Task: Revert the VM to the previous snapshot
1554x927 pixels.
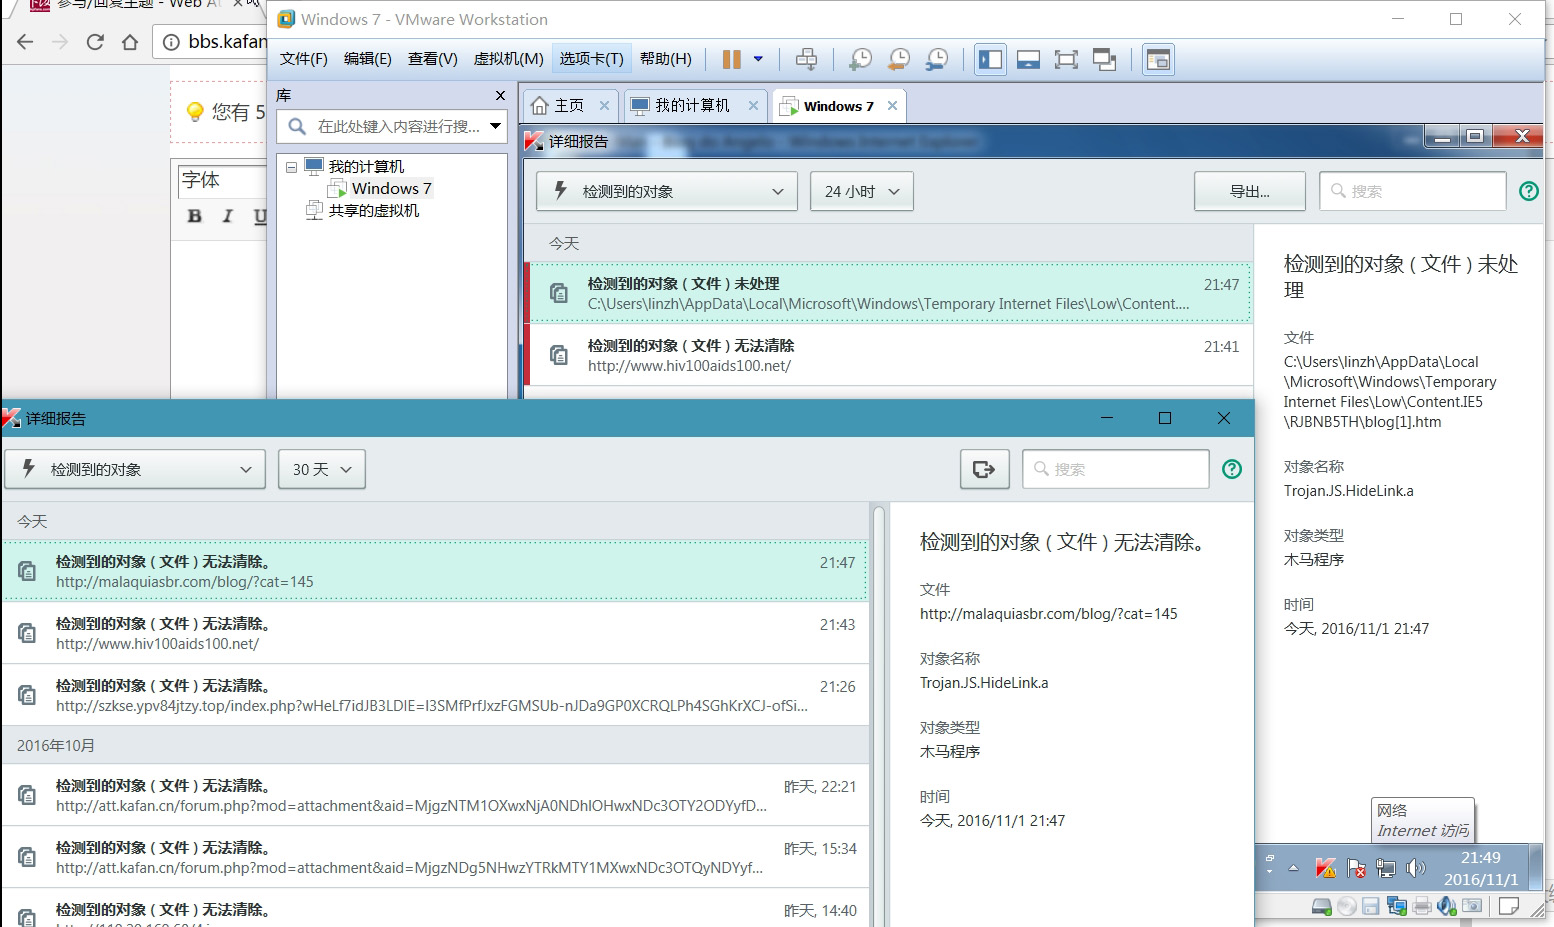Action: click(898, 60)
